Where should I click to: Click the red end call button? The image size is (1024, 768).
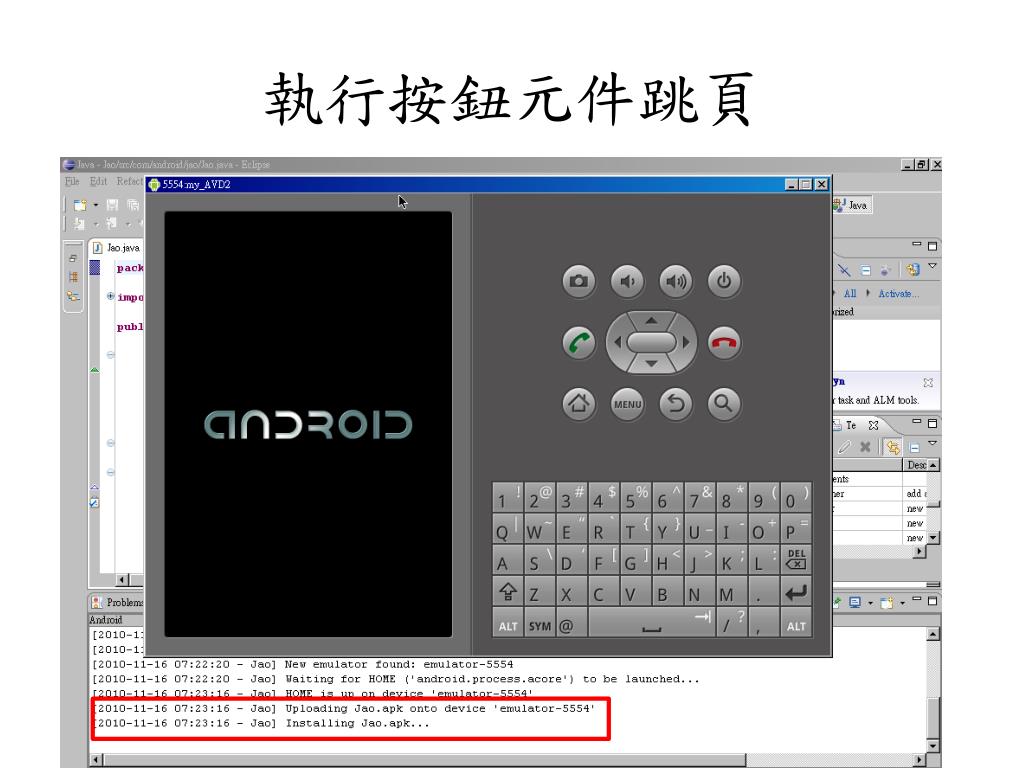click(724, 342)
